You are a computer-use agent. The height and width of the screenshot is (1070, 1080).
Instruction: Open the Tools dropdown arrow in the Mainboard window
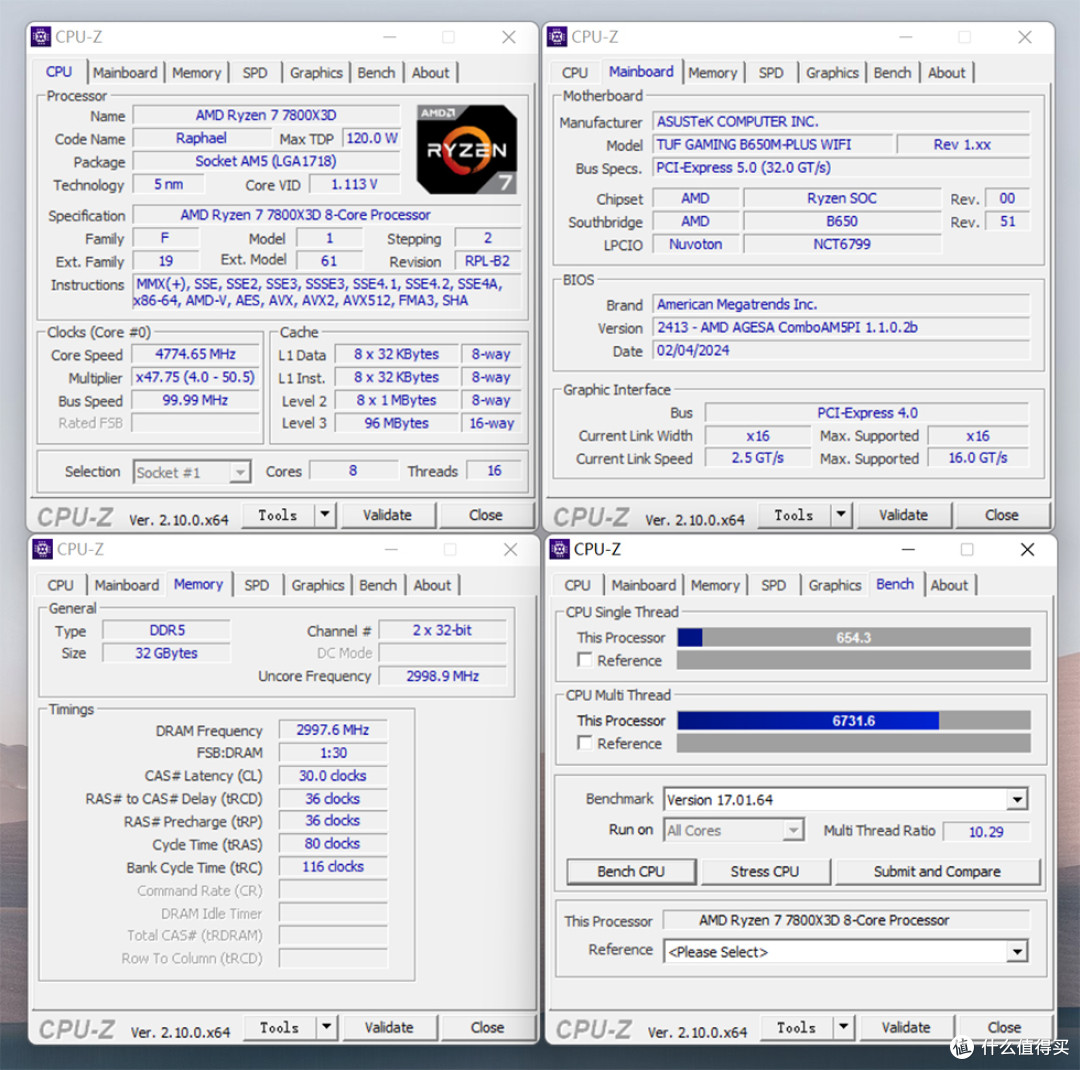coord(840,515)
